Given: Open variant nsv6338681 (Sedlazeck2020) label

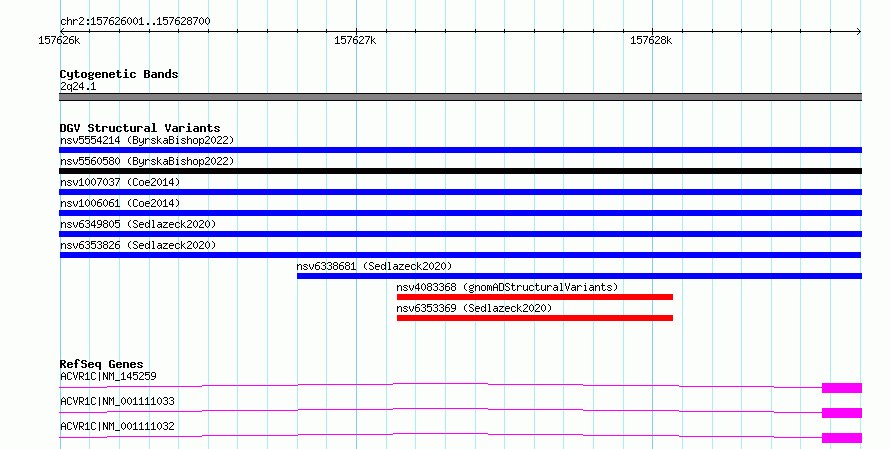Looking at the screenshot, I should point(374,266).
